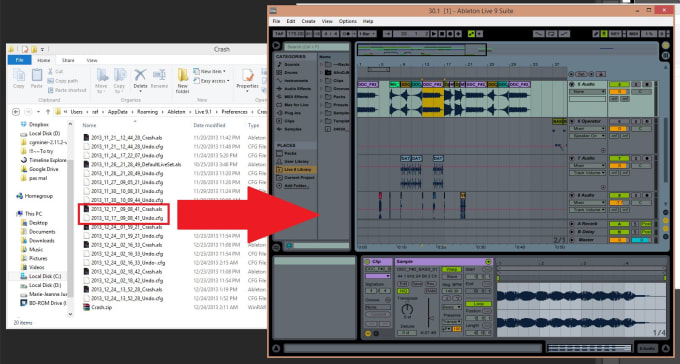Toggle the metronome in Ableton control bar
Viewport: 680px width, 364px height.
coord(347,34)
